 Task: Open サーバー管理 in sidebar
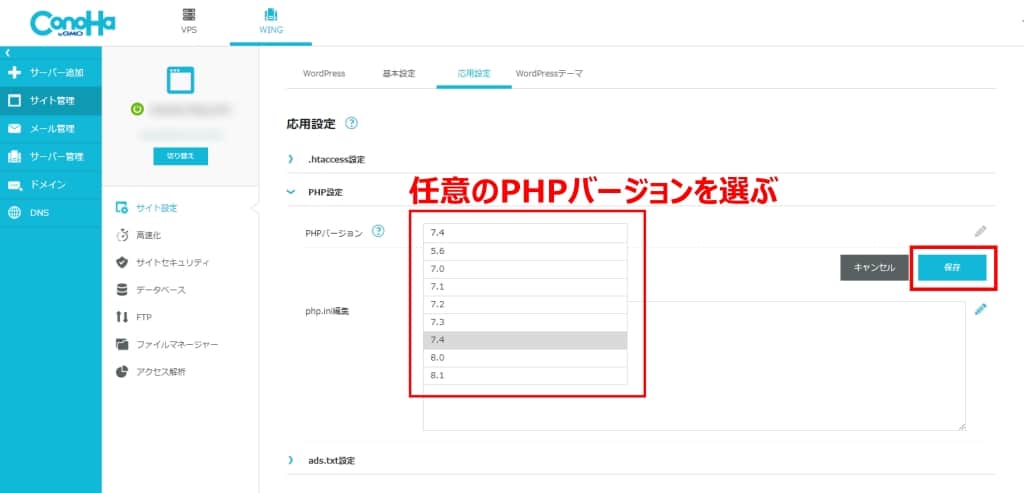coord(50,157)
